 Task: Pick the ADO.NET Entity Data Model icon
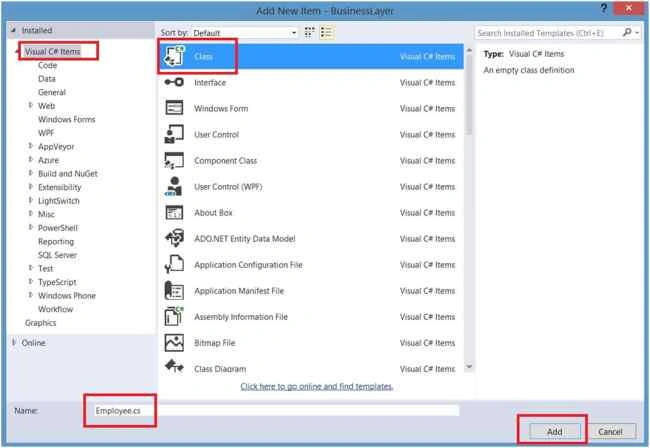(x=174, y=238)
